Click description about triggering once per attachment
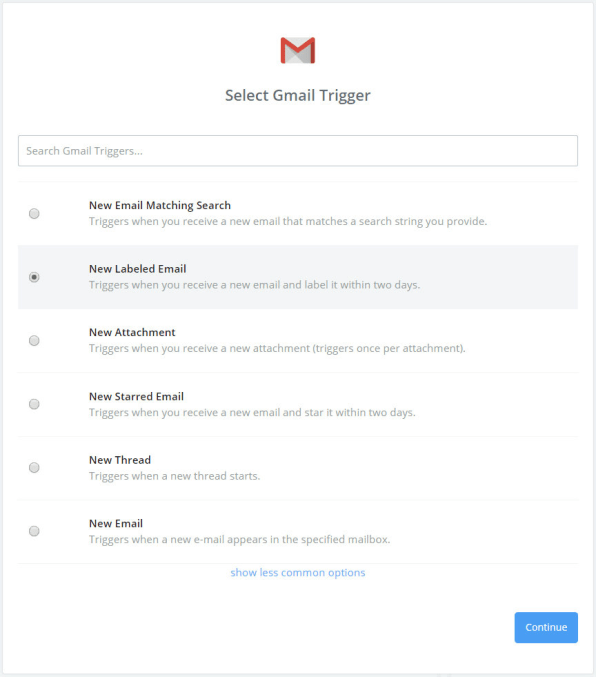 (277, 348)
